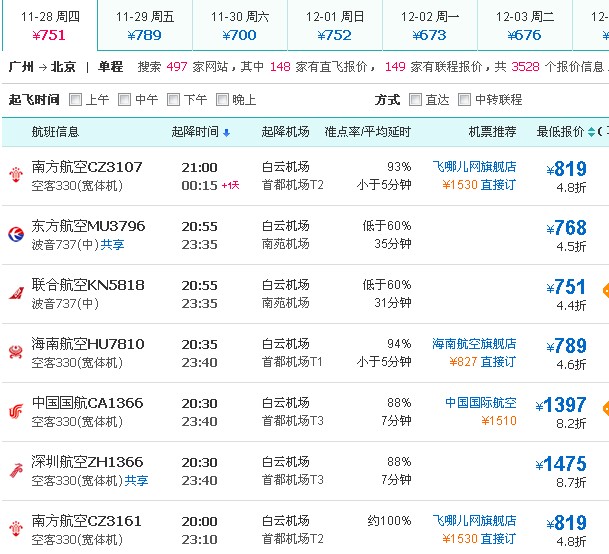Open the 中国国际航空 link
The width and height of the screenshot is (609, 554).
[x=481, y=402]
